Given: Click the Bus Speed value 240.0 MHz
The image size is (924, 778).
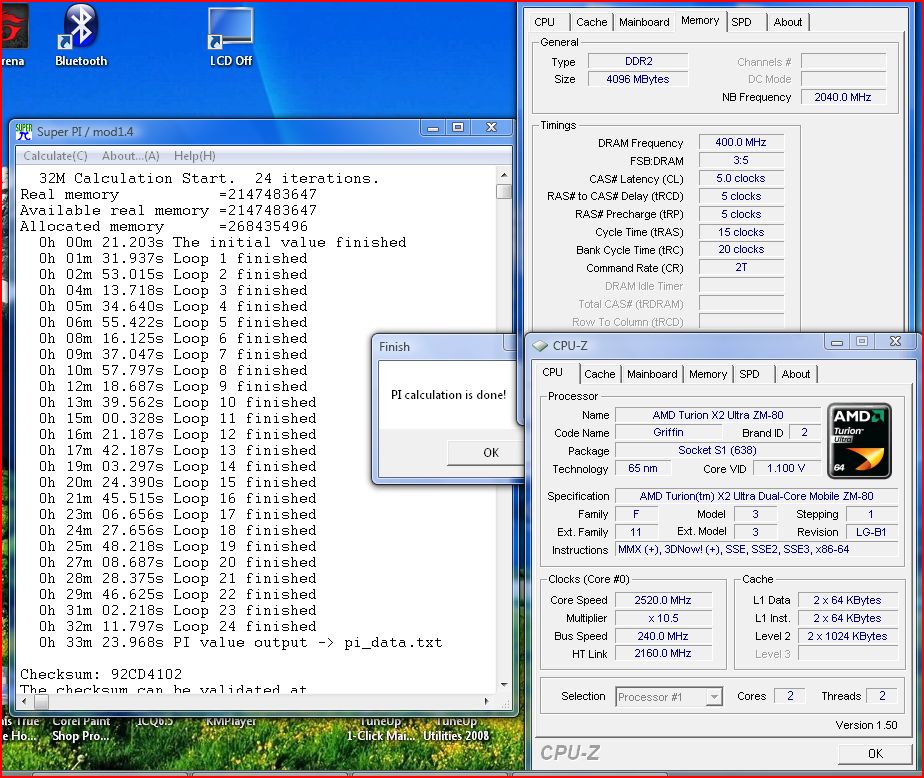Looking at the screenshot, I should point(663,636).
